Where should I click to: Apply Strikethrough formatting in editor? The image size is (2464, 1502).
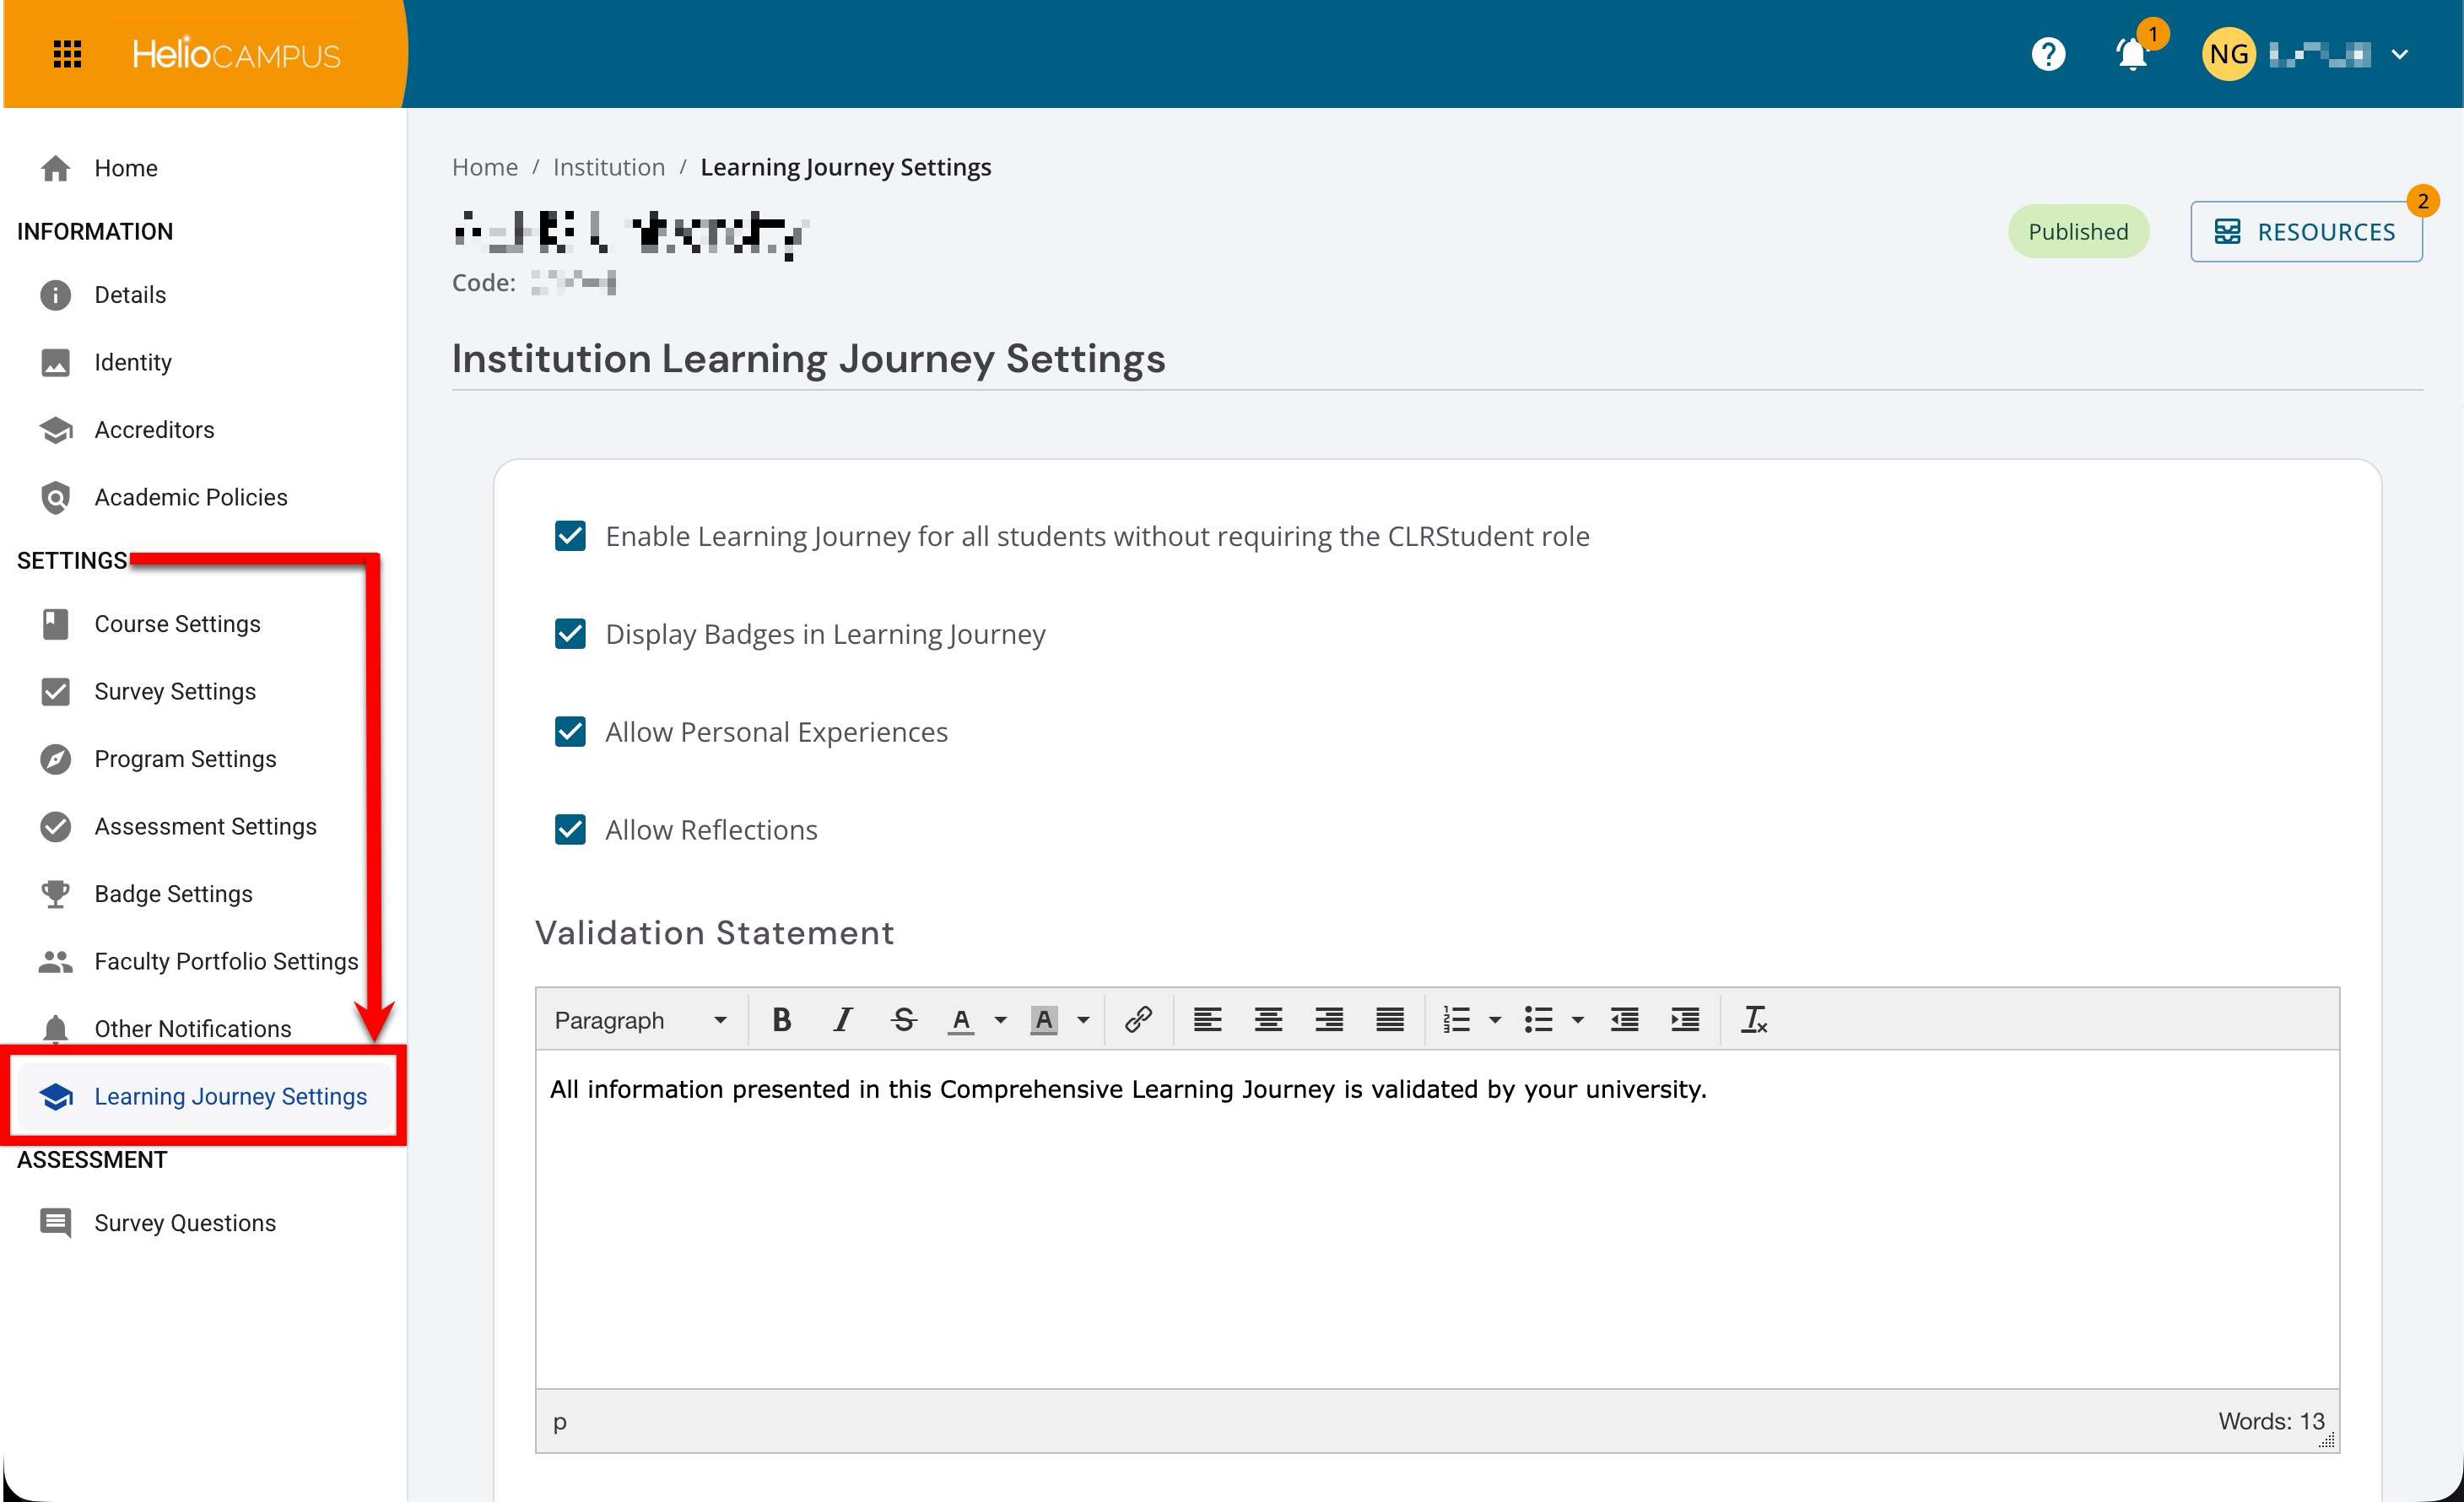pos(903,1020)
